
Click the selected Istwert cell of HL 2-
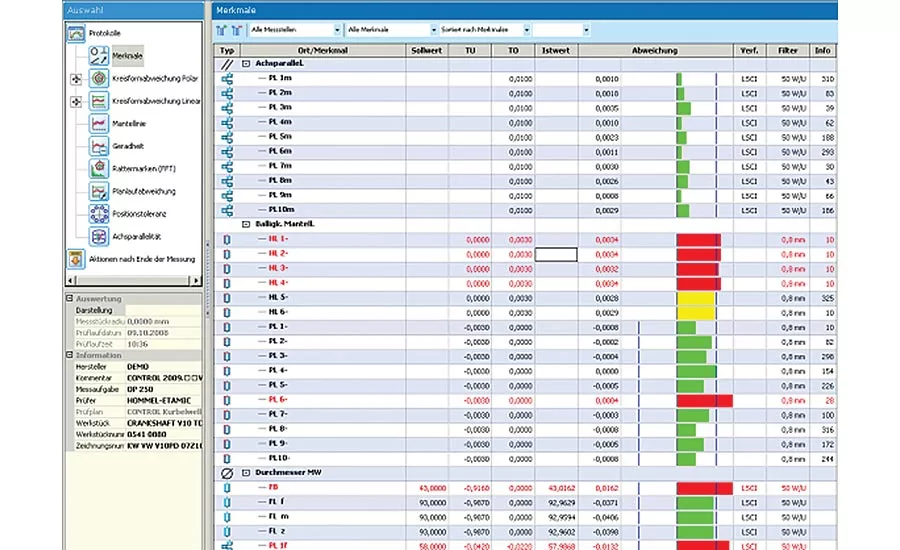pos(556,254)
